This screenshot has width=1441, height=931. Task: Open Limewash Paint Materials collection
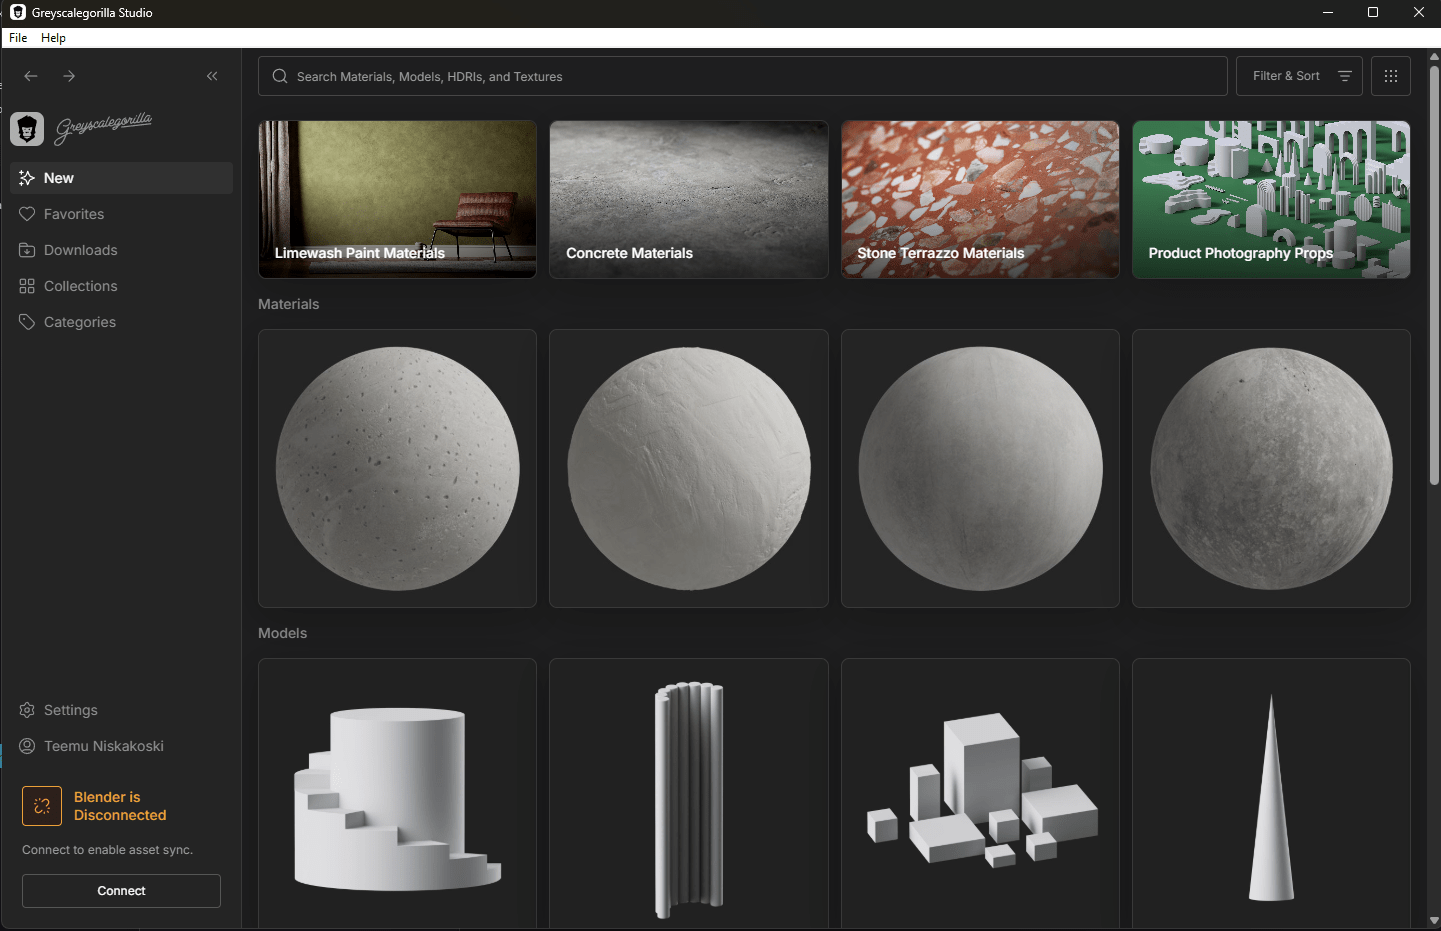[397, 200]
